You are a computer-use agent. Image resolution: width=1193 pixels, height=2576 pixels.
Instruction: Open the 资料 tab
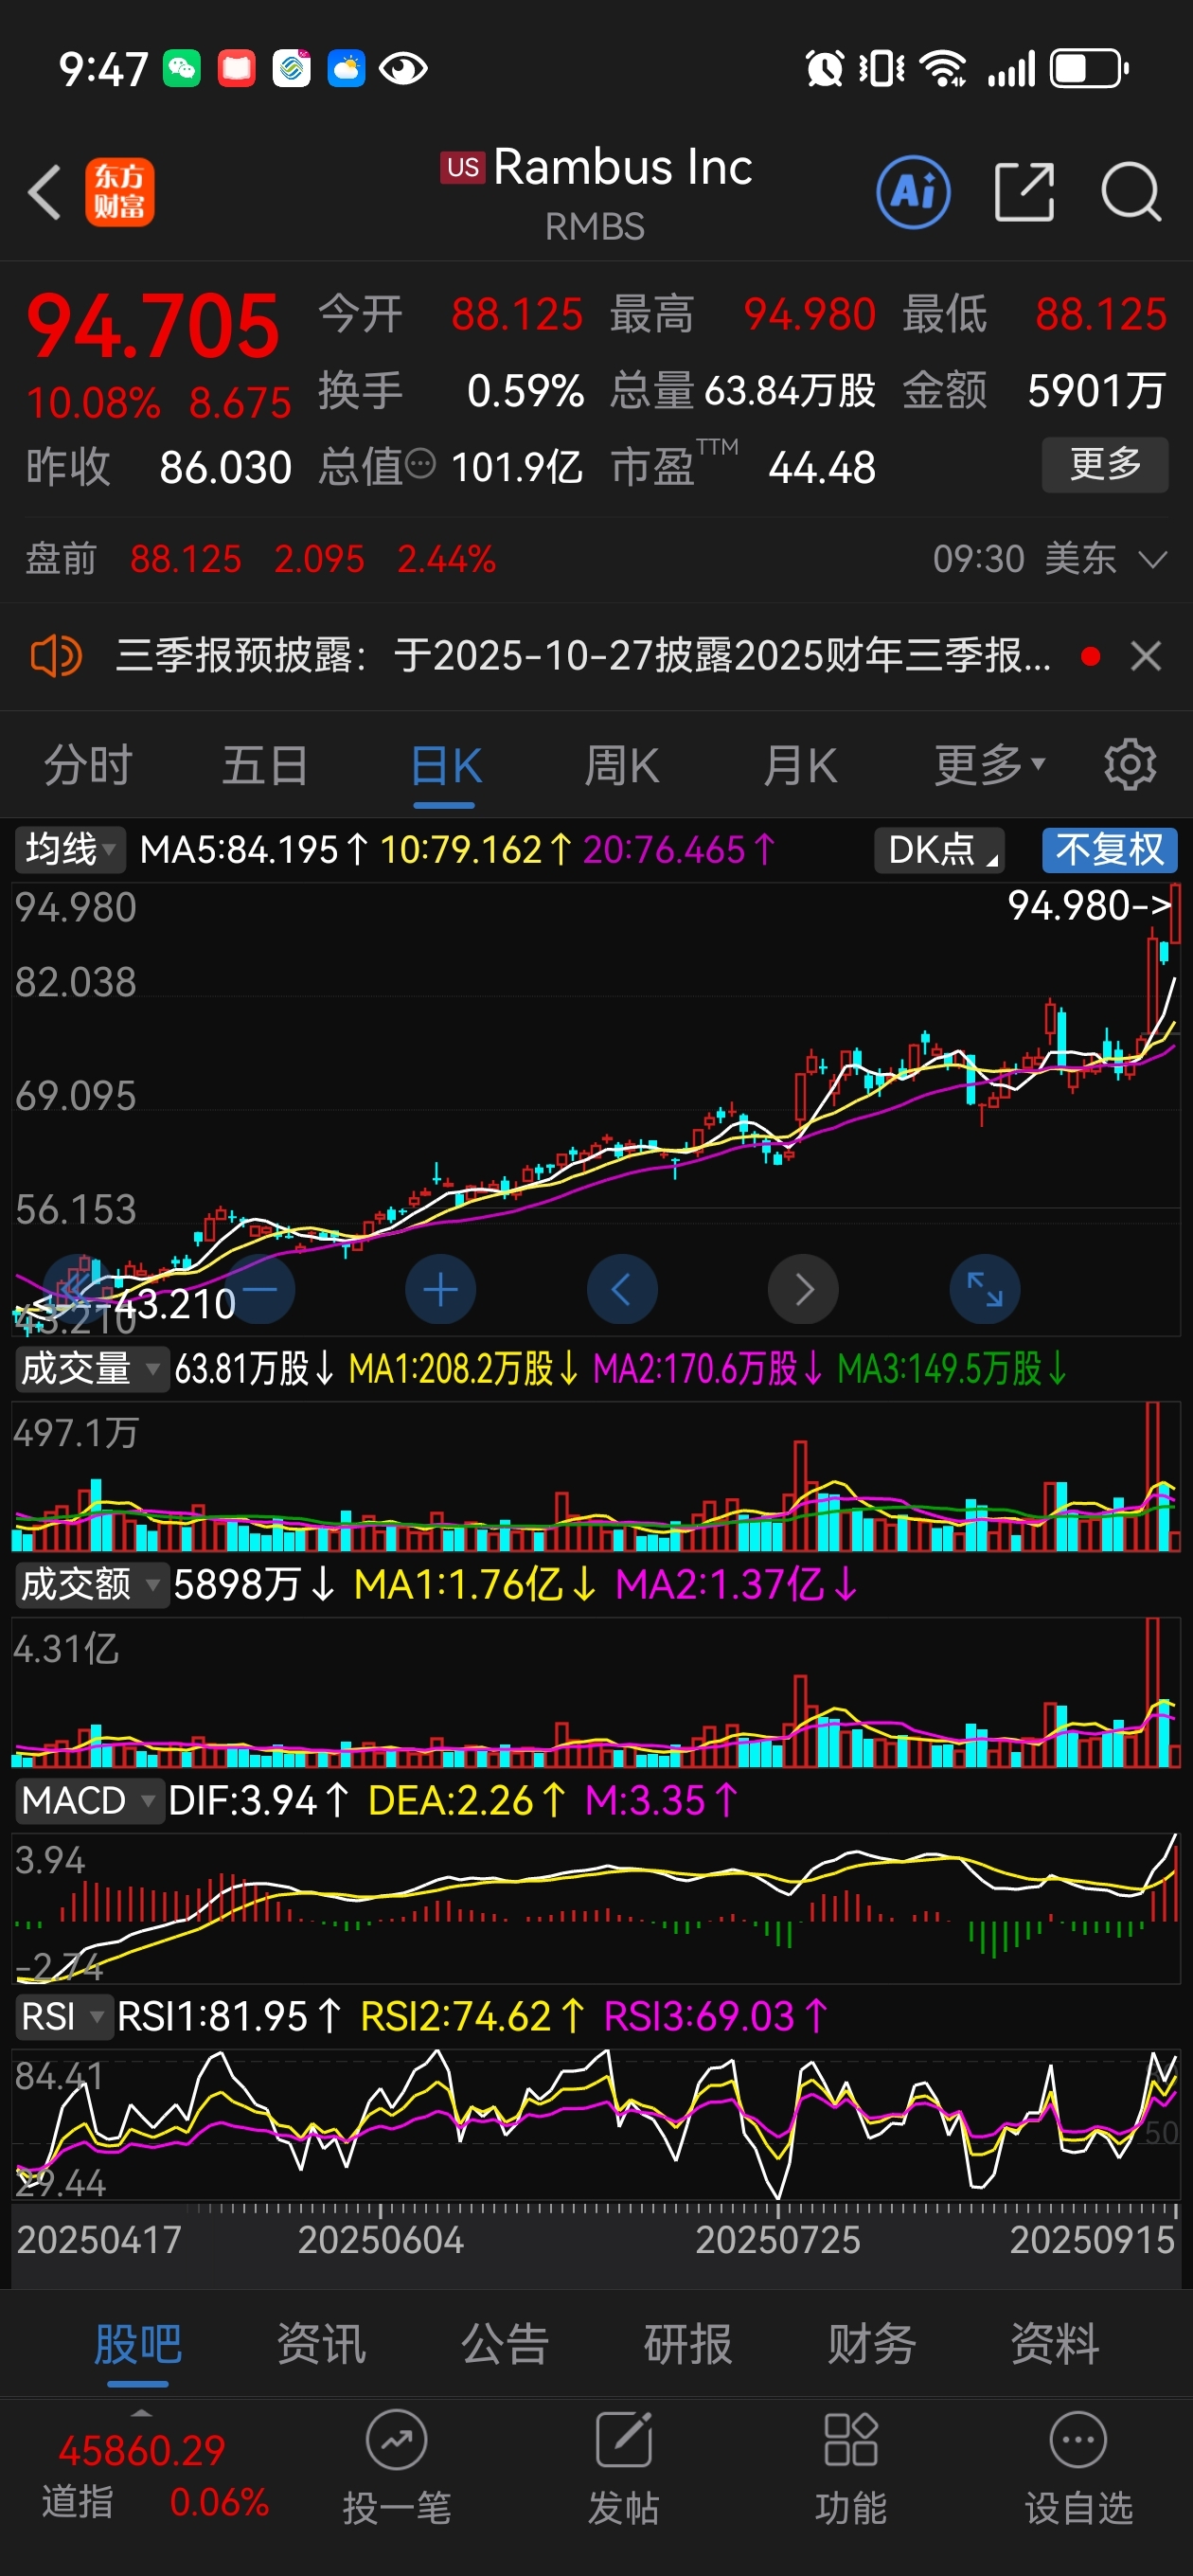point(1055,2345)
